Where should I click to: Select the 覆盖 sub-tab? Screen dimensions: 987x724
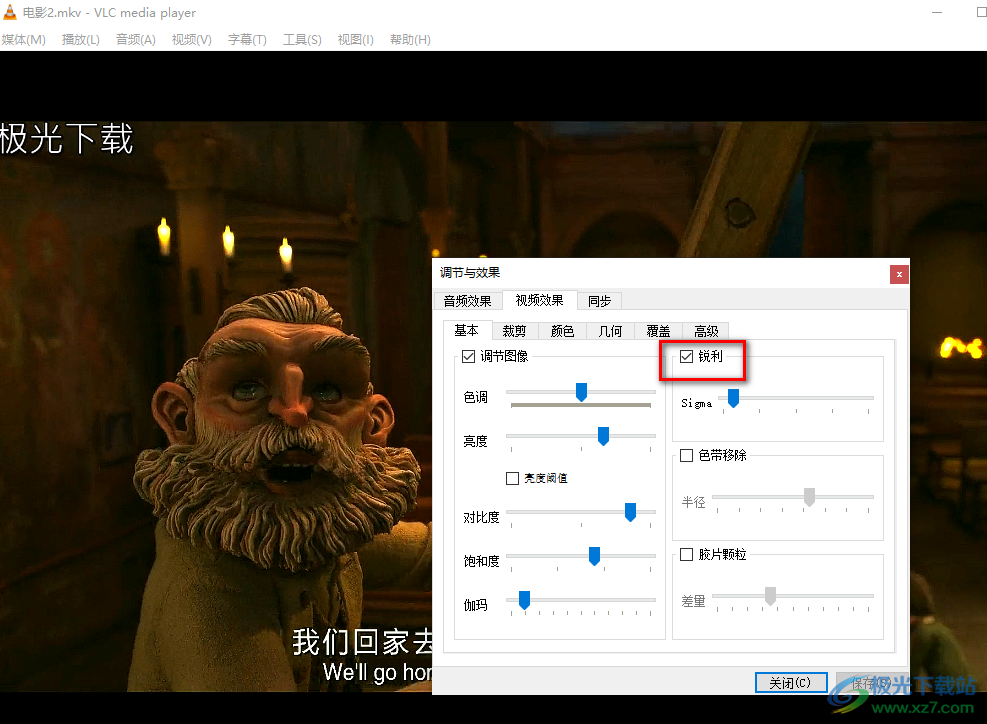click(x=658, y=331)
